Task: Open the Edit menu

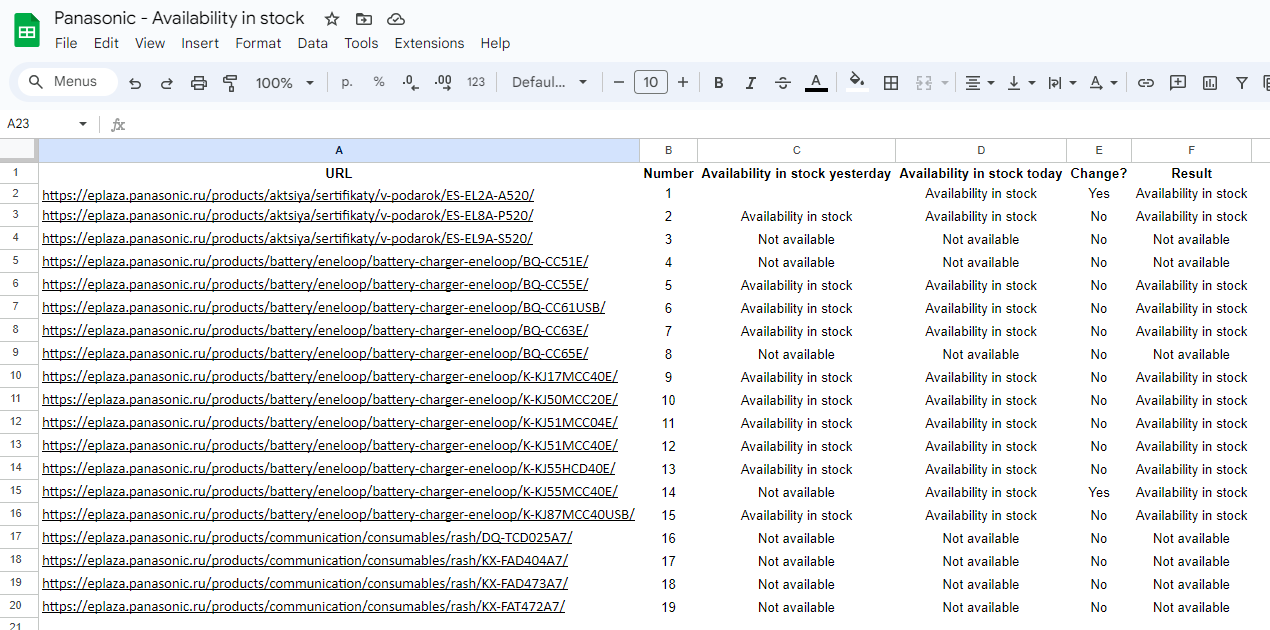Action: (106, 43)
